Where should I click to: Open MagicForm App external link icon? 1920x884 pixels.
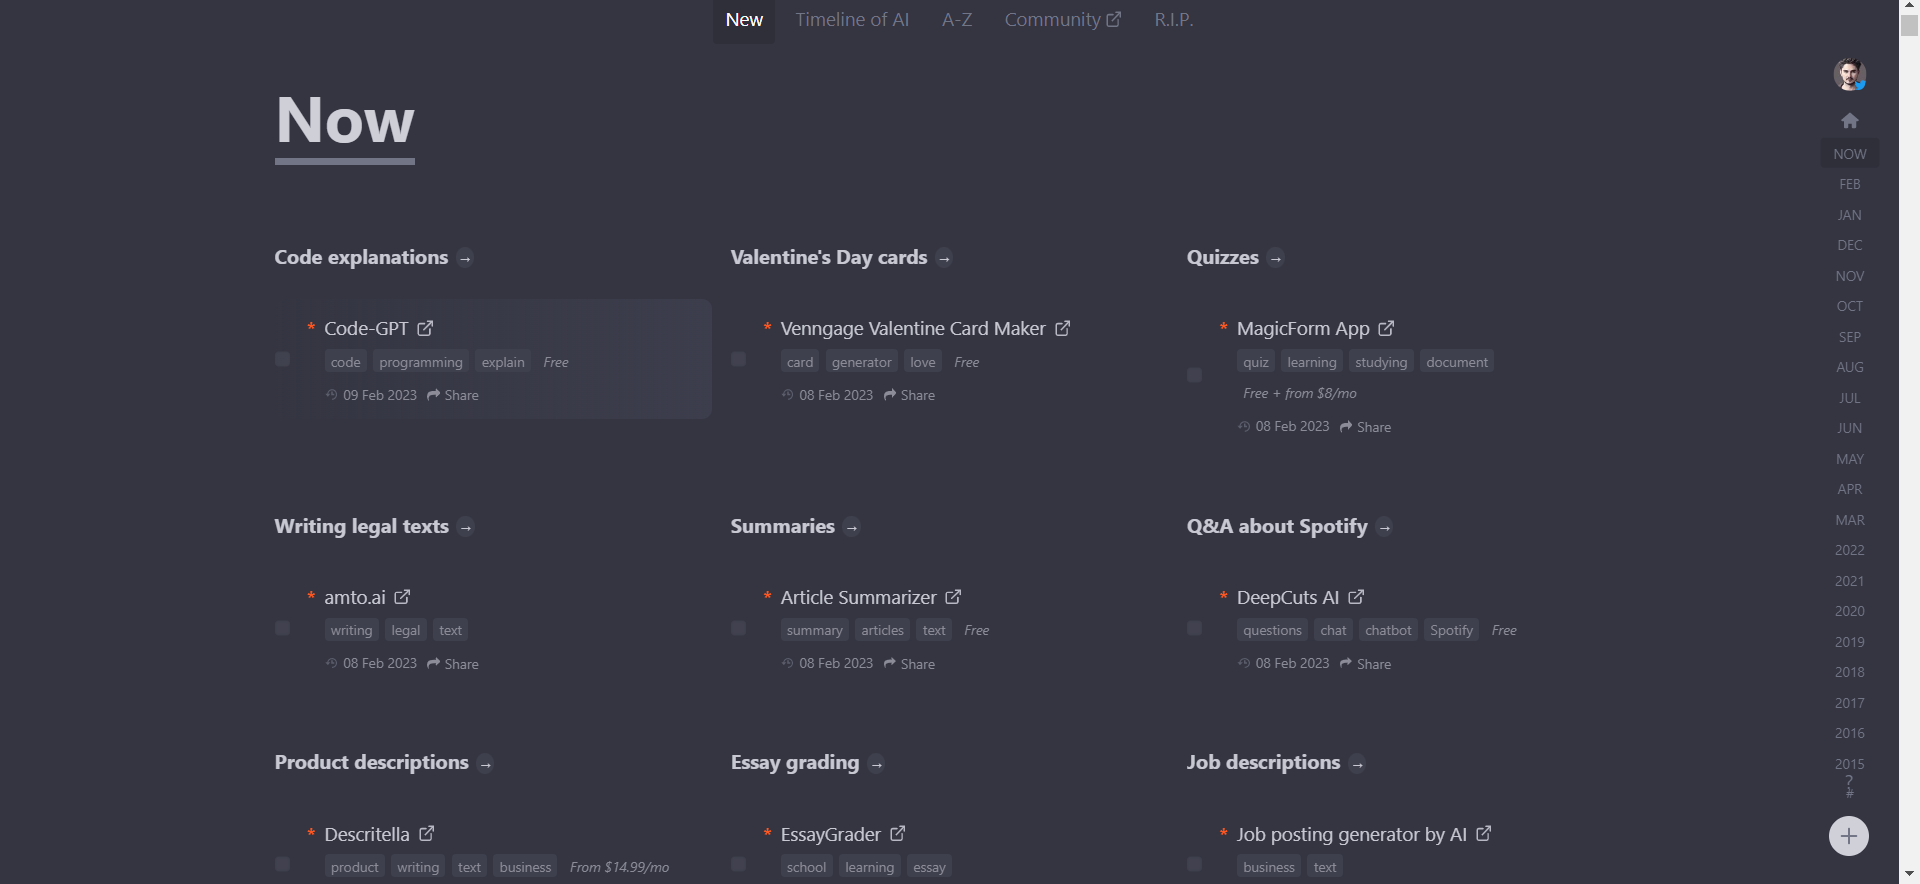tap(1386, 328)
